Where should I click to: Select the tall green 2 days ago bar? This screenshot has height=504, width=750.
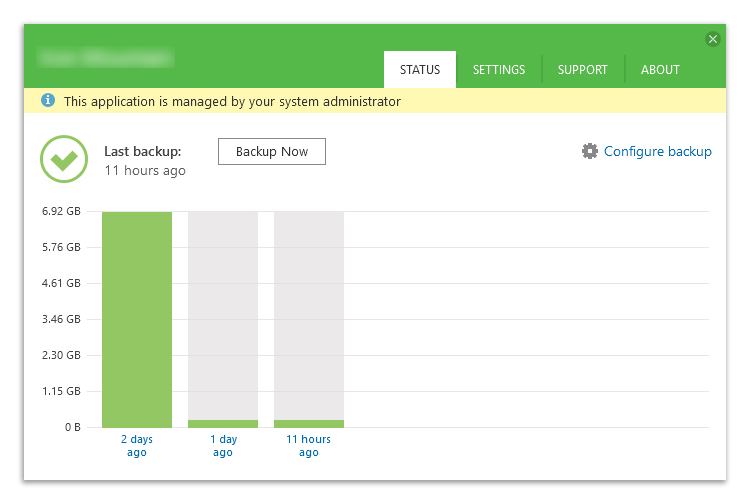coord(137,319)
